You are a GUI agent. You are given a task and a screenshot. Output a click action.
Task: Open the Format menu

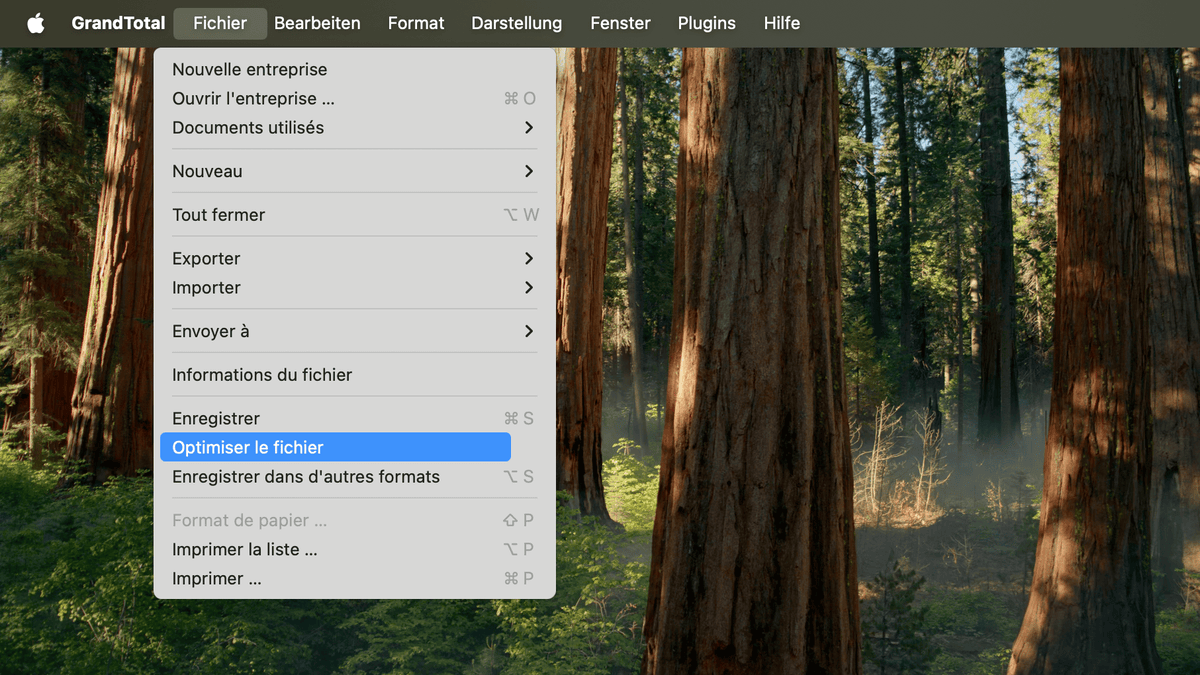click(416, 22)
